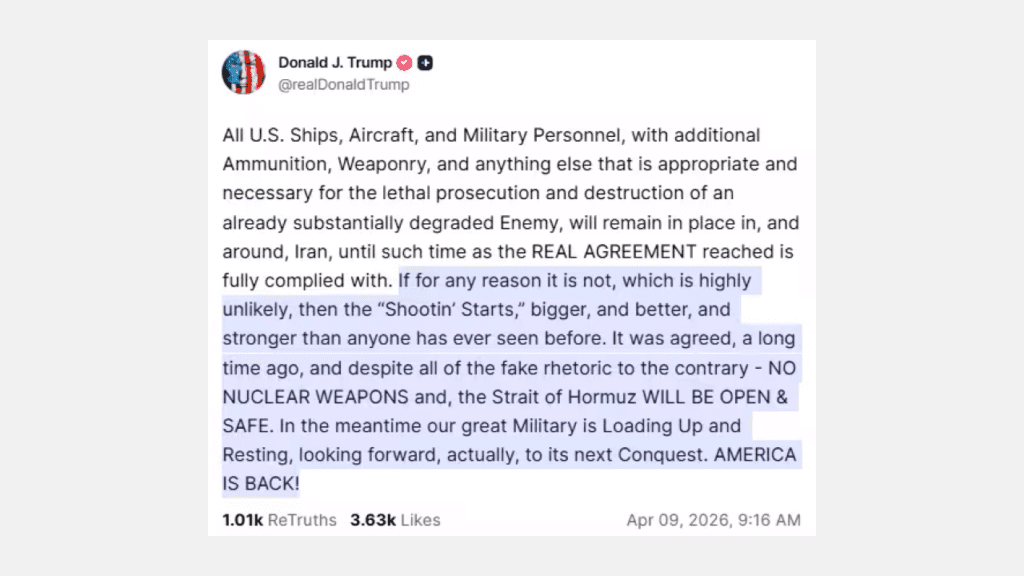Open the Donald J. Trump display name

click(x=335, y=63)
